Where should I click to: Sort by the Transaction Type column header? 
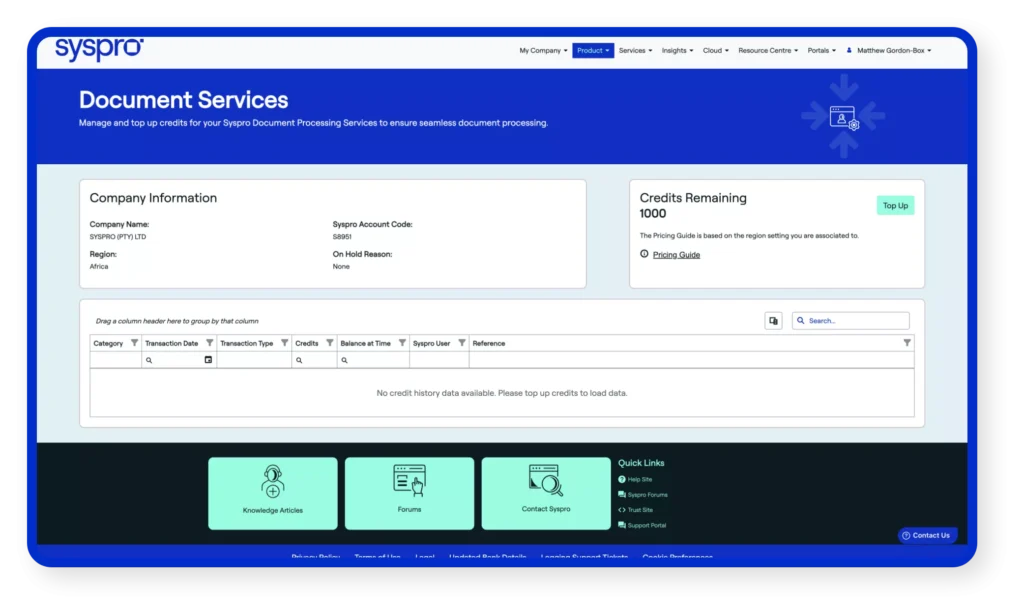247,344
